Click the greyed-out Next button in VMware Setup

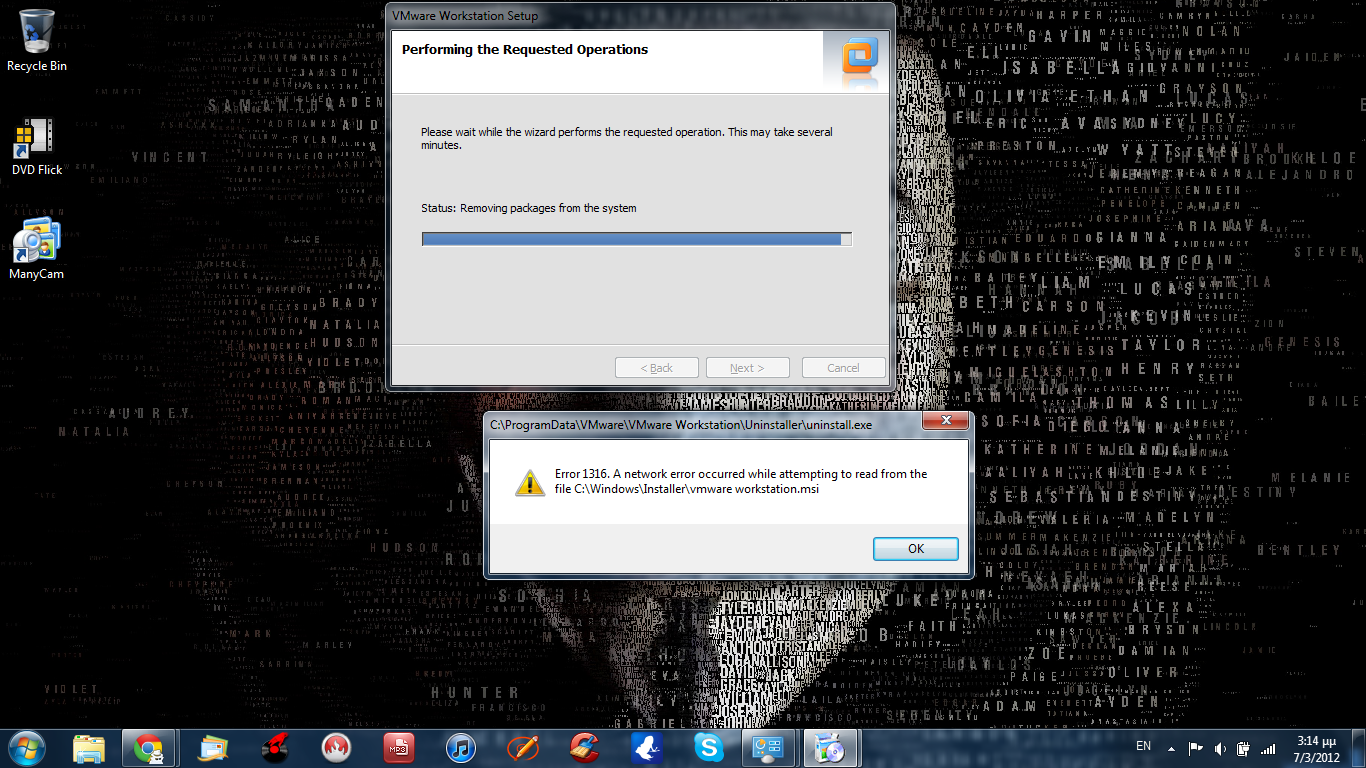coord(747,367)
